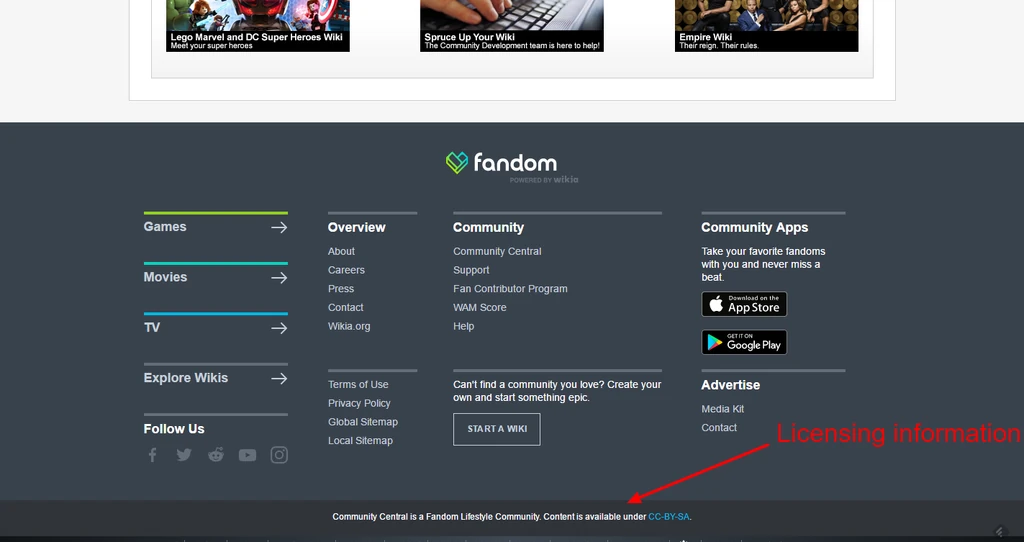
Task: Click the Facebook icon under Follow Us
Action: 153,455
